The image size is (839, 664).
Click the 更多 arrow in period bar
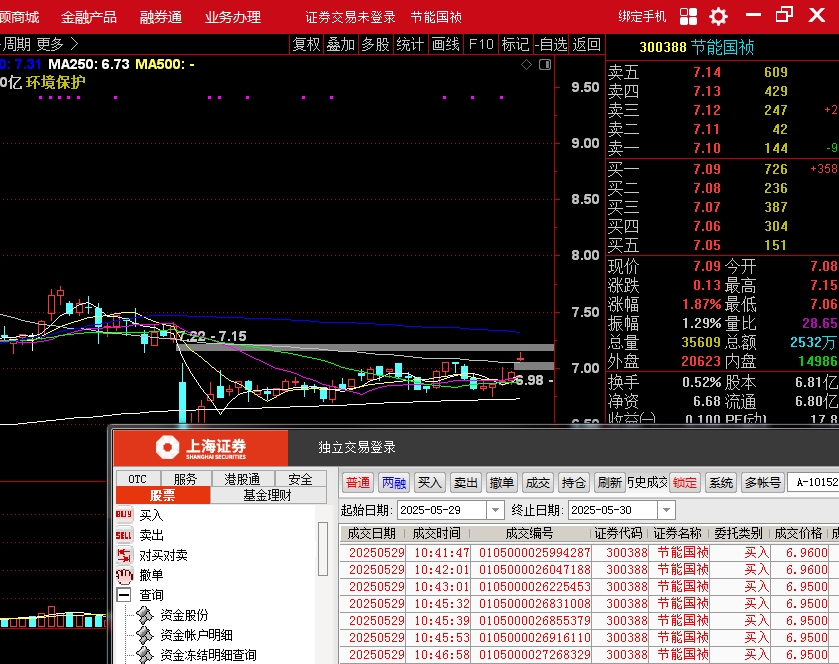(74, 44)
